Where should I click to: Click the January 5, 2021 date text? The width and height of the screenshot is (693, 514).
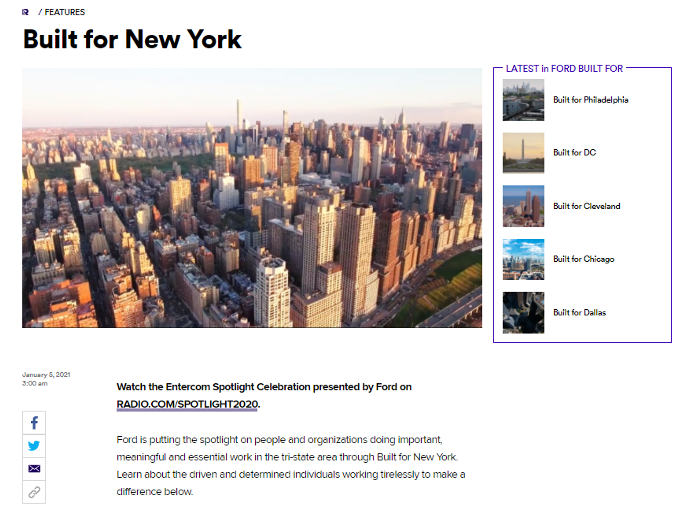[46, 375]
